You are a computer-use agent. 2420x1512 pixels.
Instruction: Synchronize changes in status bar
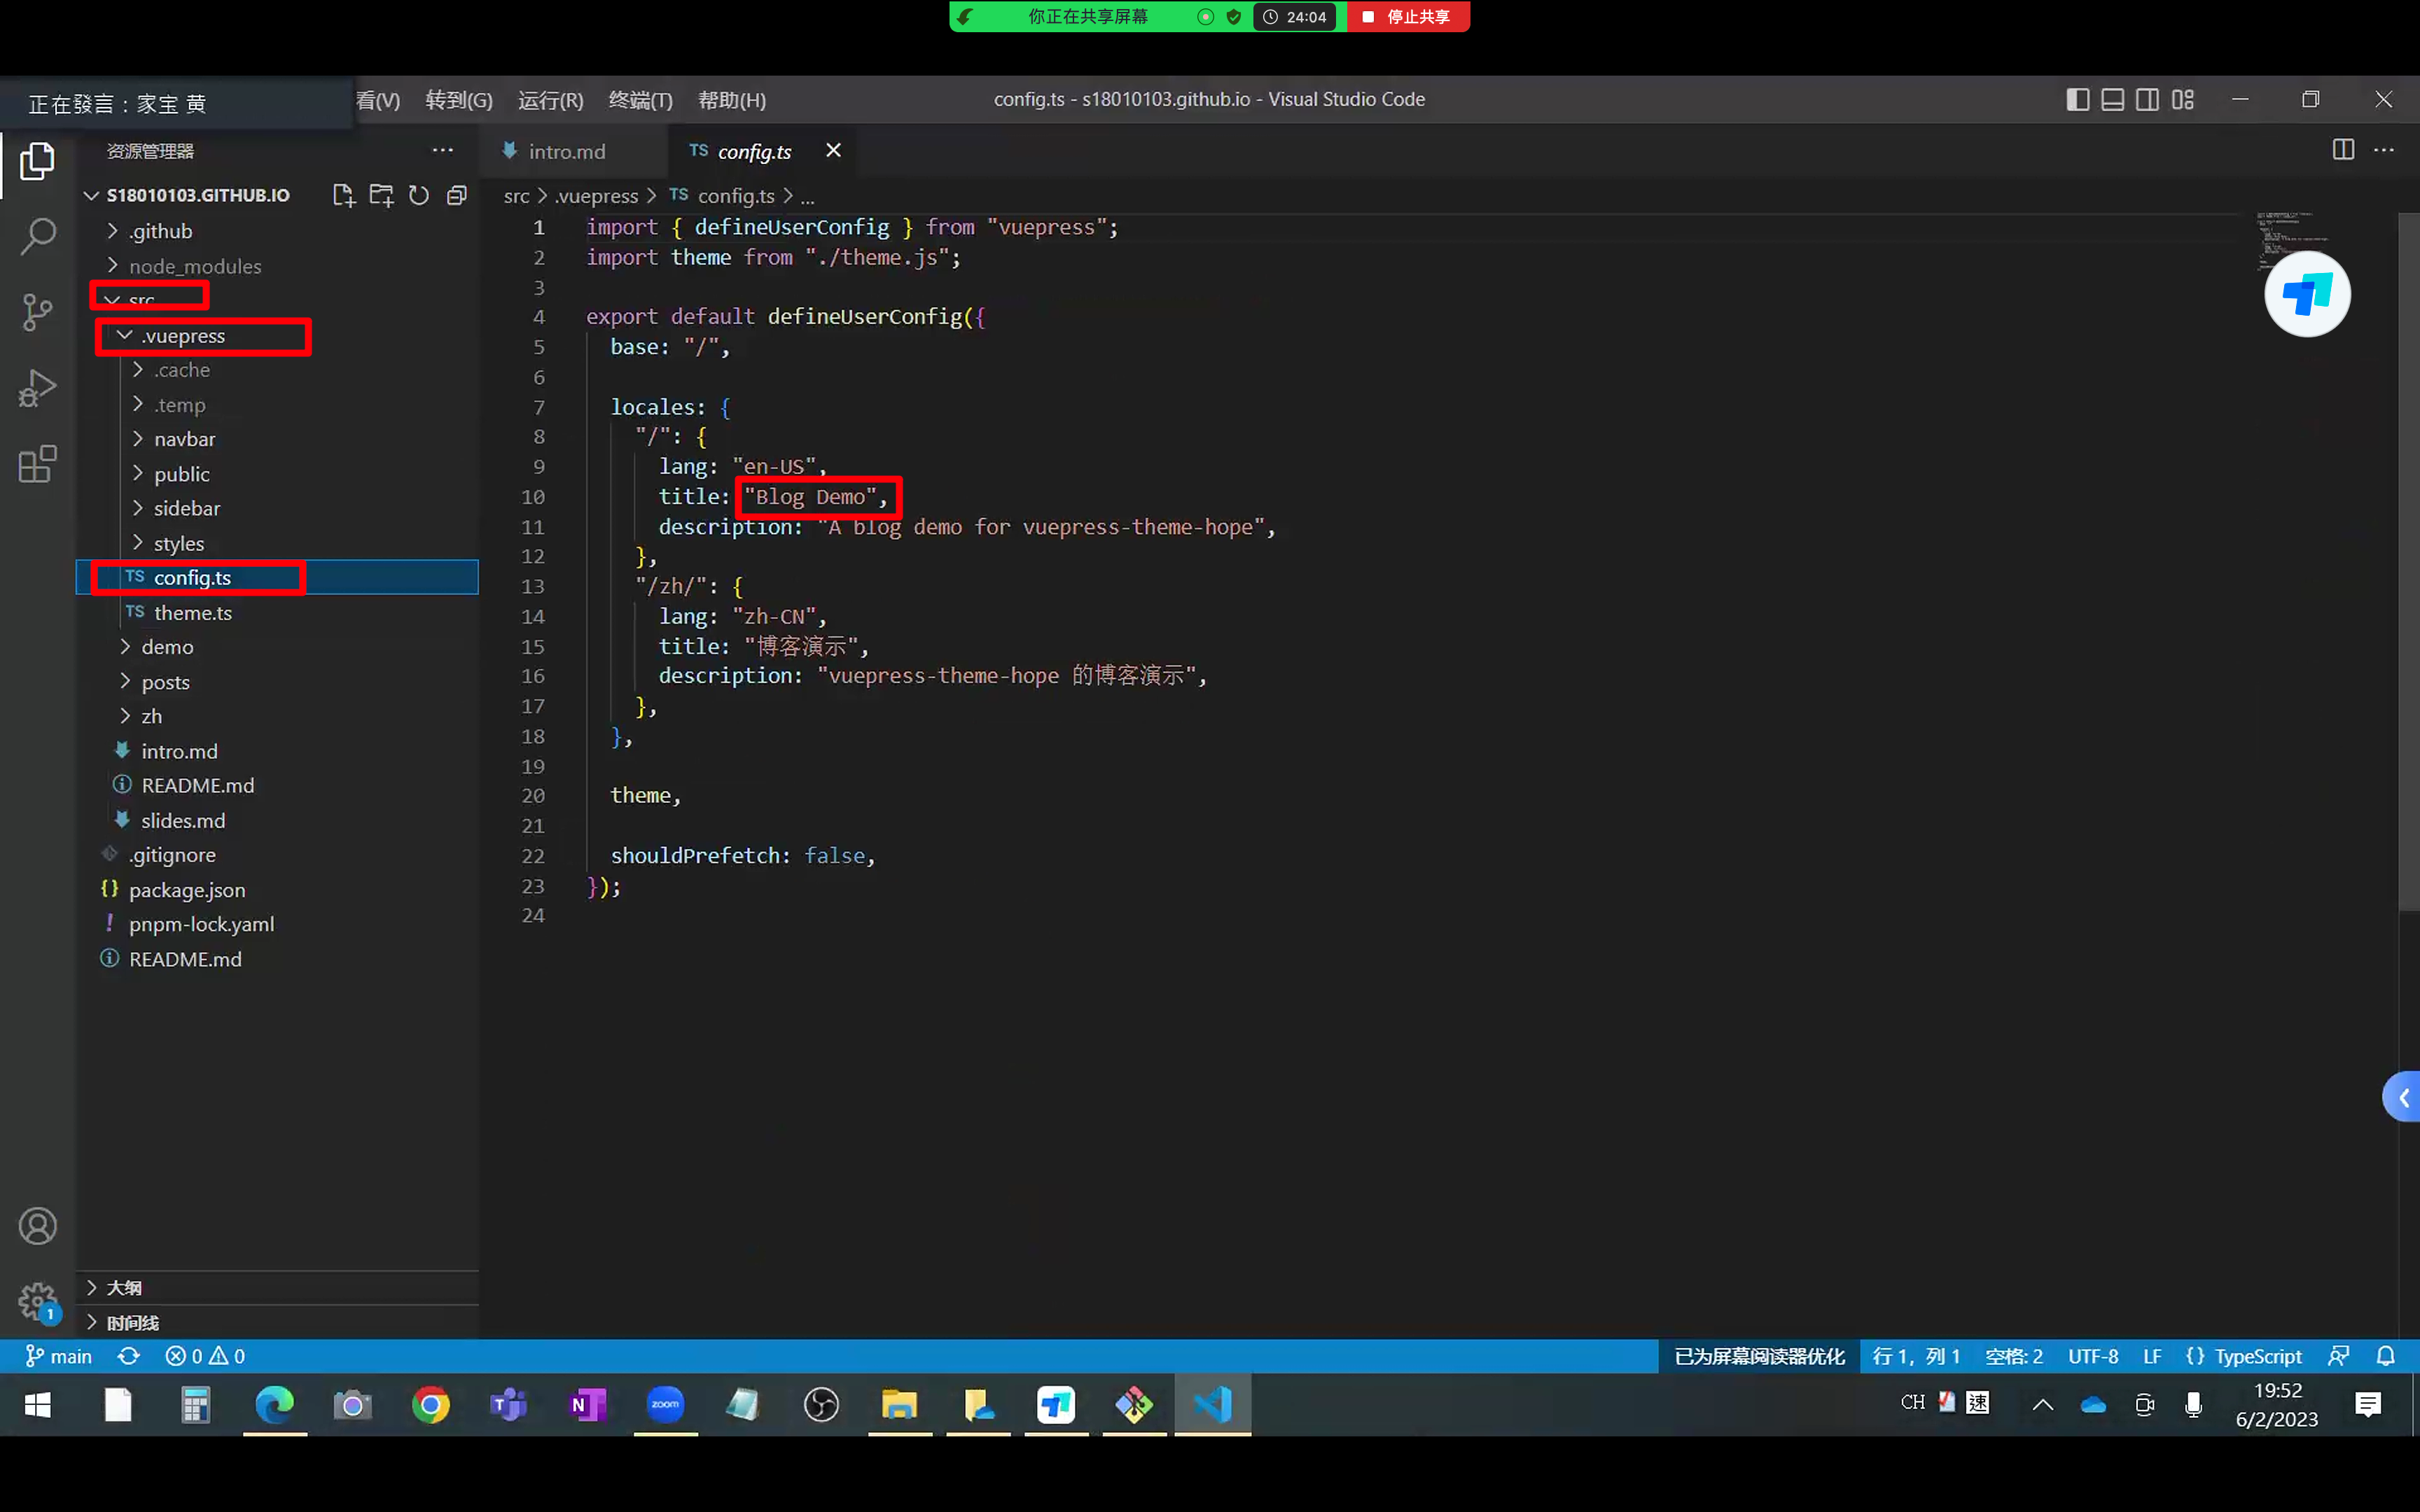pos(129,1356)
